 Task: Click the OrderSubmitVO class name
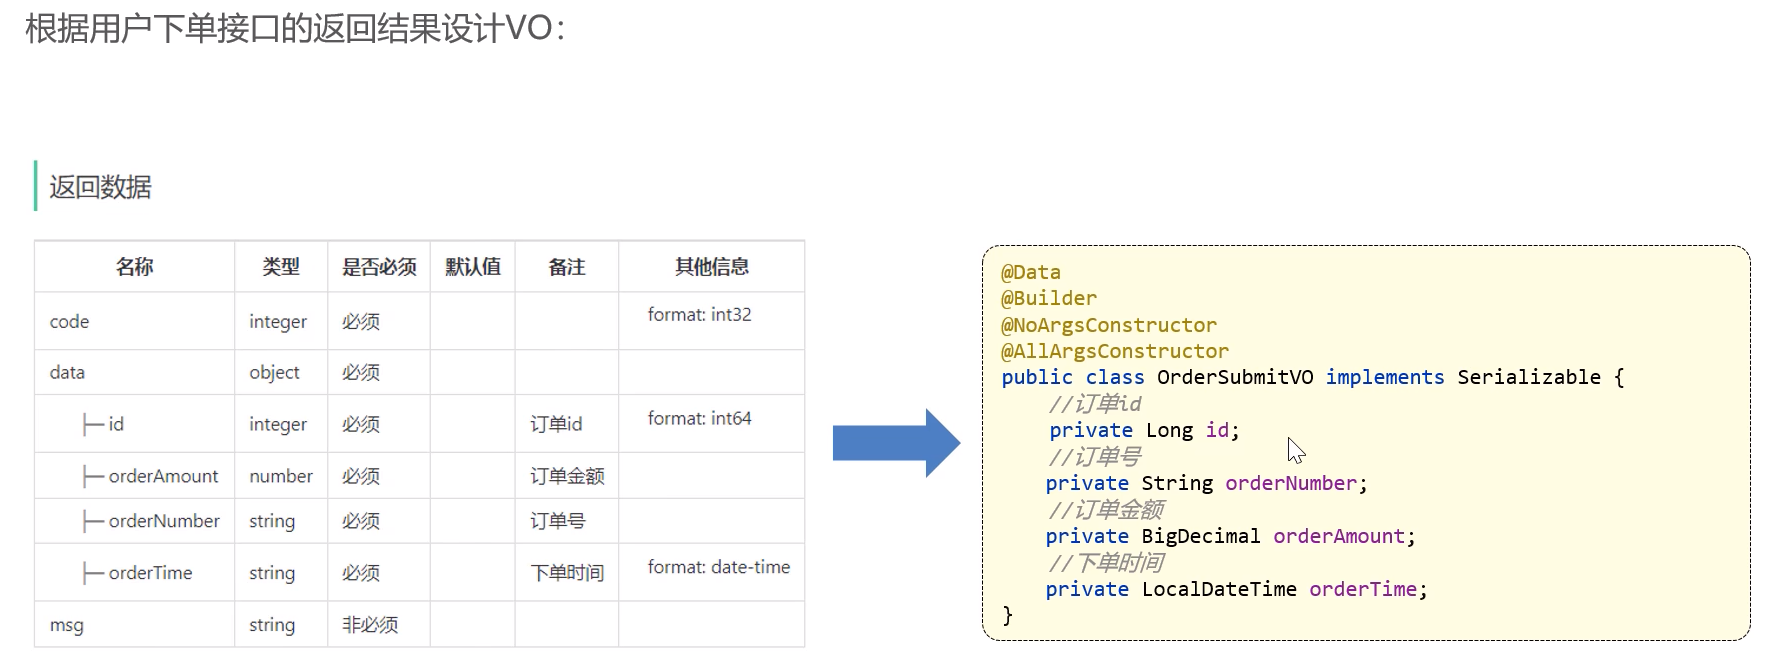(1234, 377)
